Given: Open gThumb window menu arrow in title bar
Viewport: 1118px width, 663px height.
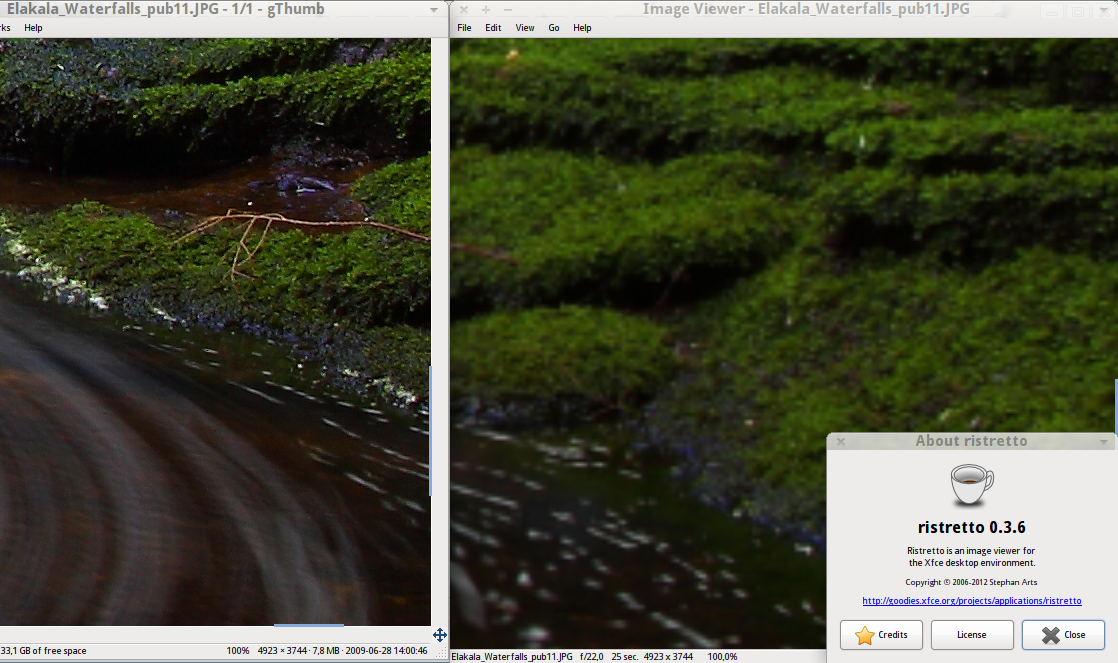Looking at the screenshot, I should pos(435,10).
